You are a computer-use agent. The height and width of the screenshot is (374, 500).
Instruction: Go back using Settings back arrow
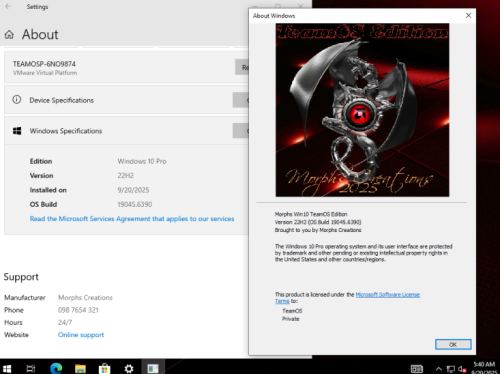(x=8, y=6)
